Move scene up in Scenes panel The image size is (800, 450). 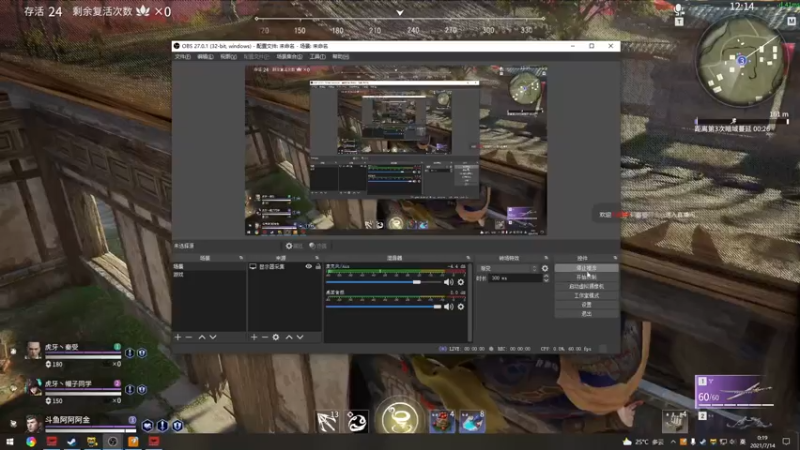202,337
